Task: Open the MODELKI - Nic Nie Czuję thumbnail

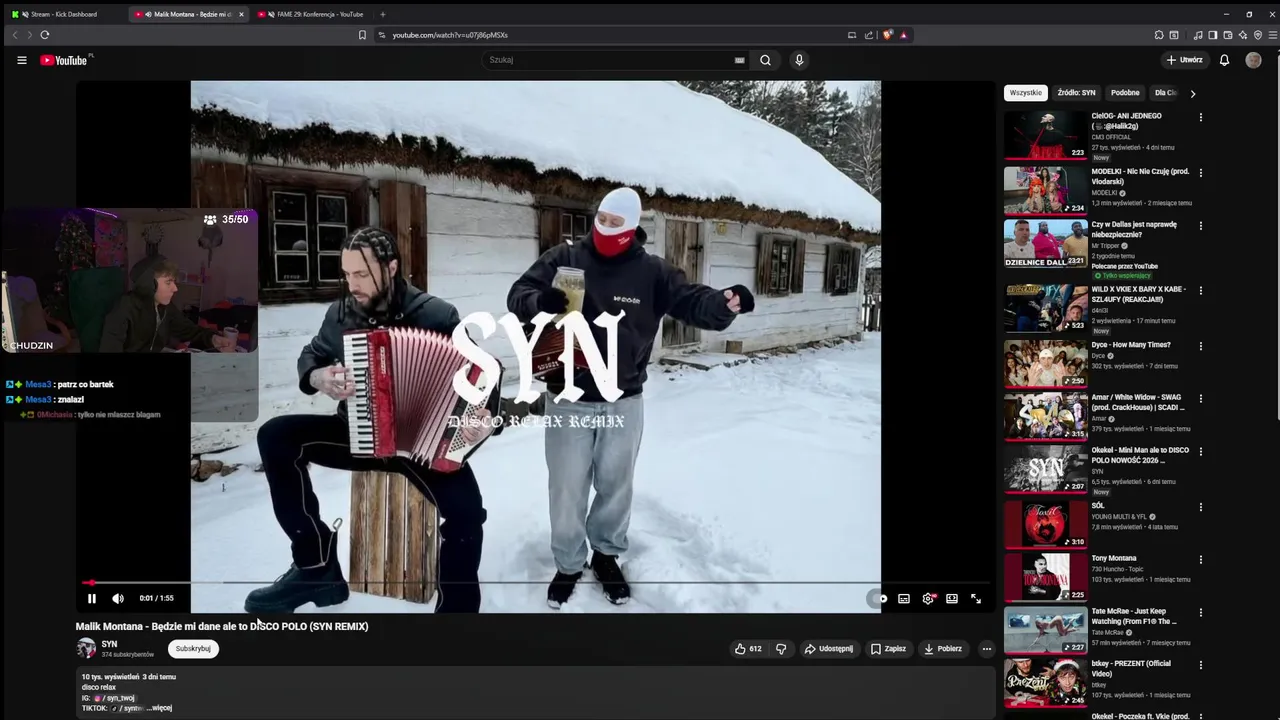Action: click(x=1045, y=190)
